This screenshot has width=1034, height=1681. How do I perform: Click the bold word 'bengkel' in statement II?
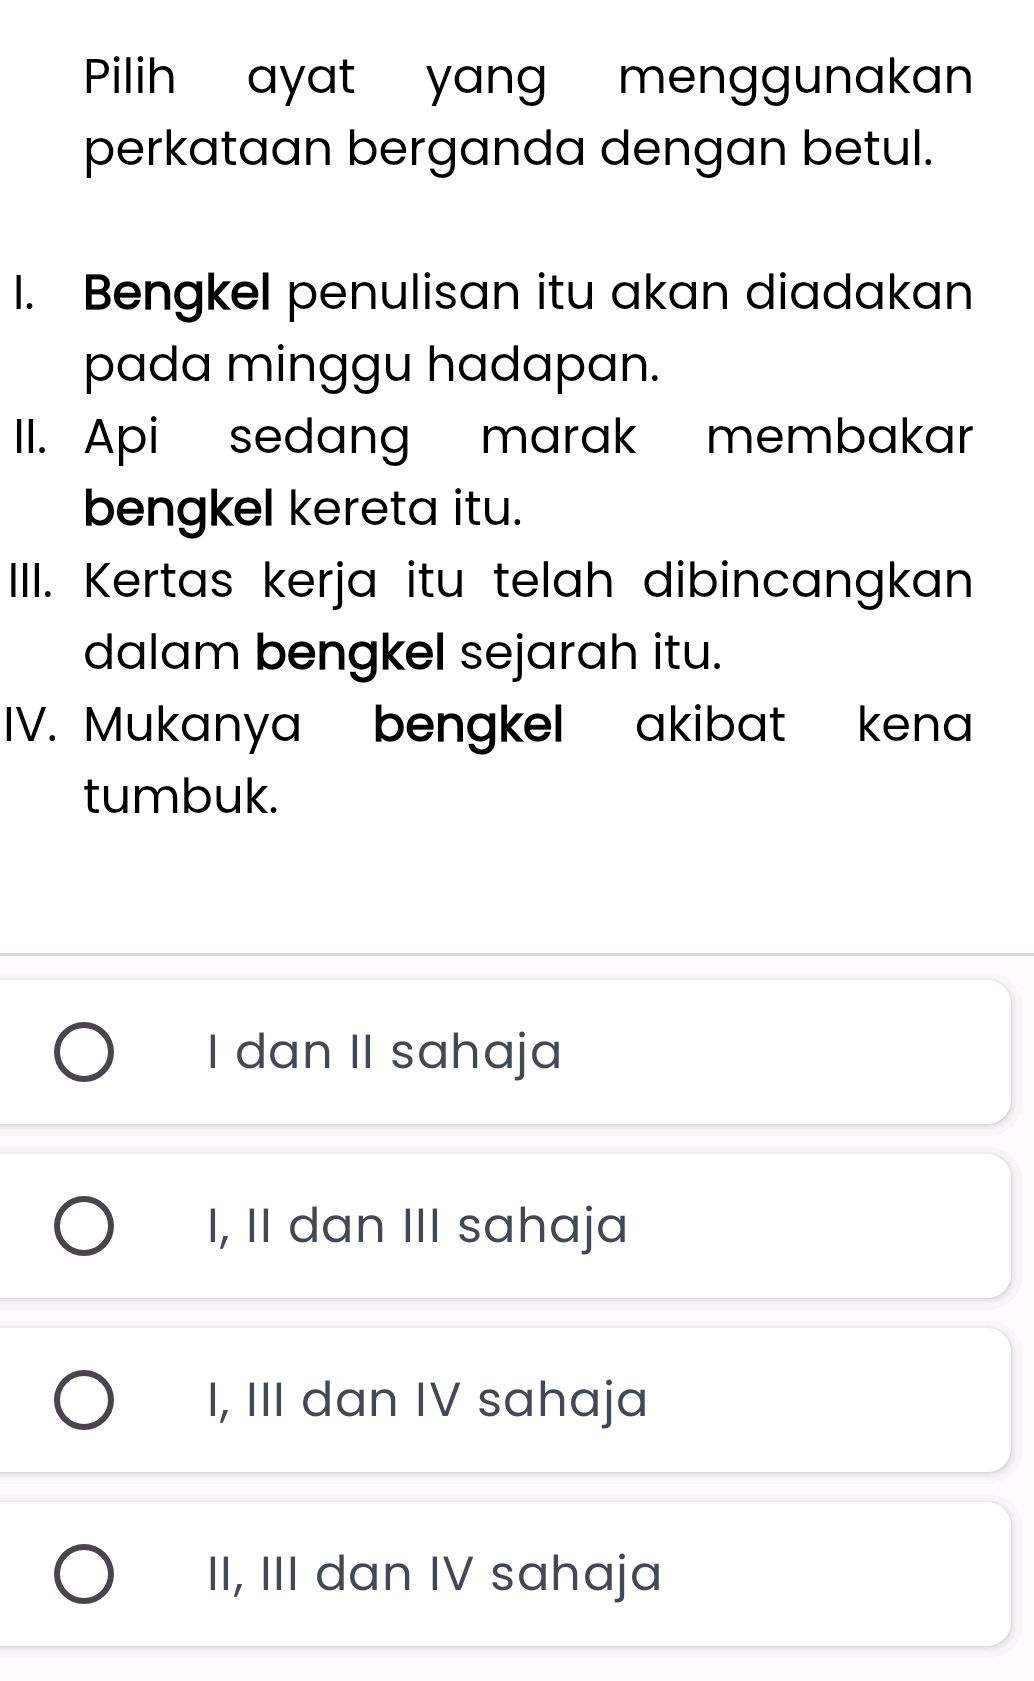[x=180, y=508]
